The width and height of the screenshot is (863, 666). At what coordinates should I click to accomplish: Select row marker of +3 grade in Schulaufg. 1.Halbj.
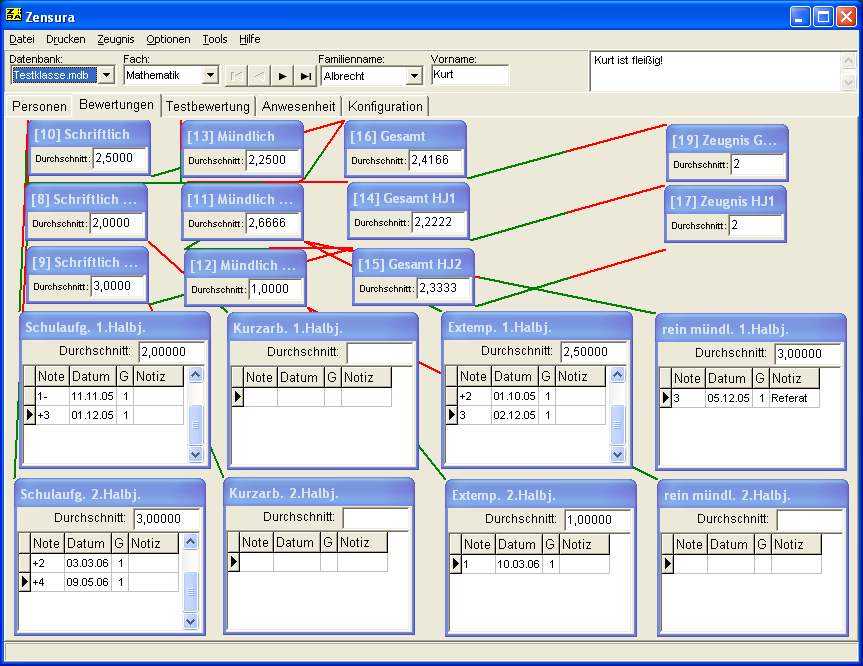pos(29,415)
